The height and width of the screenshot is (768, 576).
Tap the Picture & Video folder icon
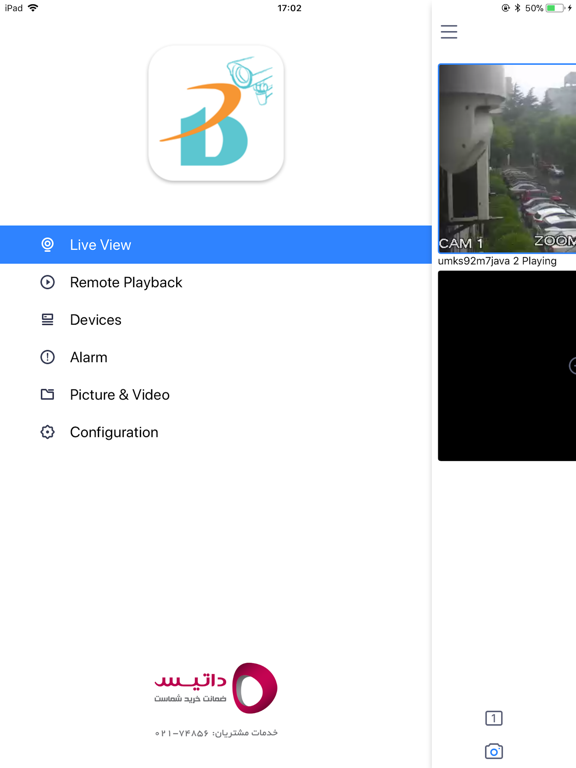tap(48, 394)
